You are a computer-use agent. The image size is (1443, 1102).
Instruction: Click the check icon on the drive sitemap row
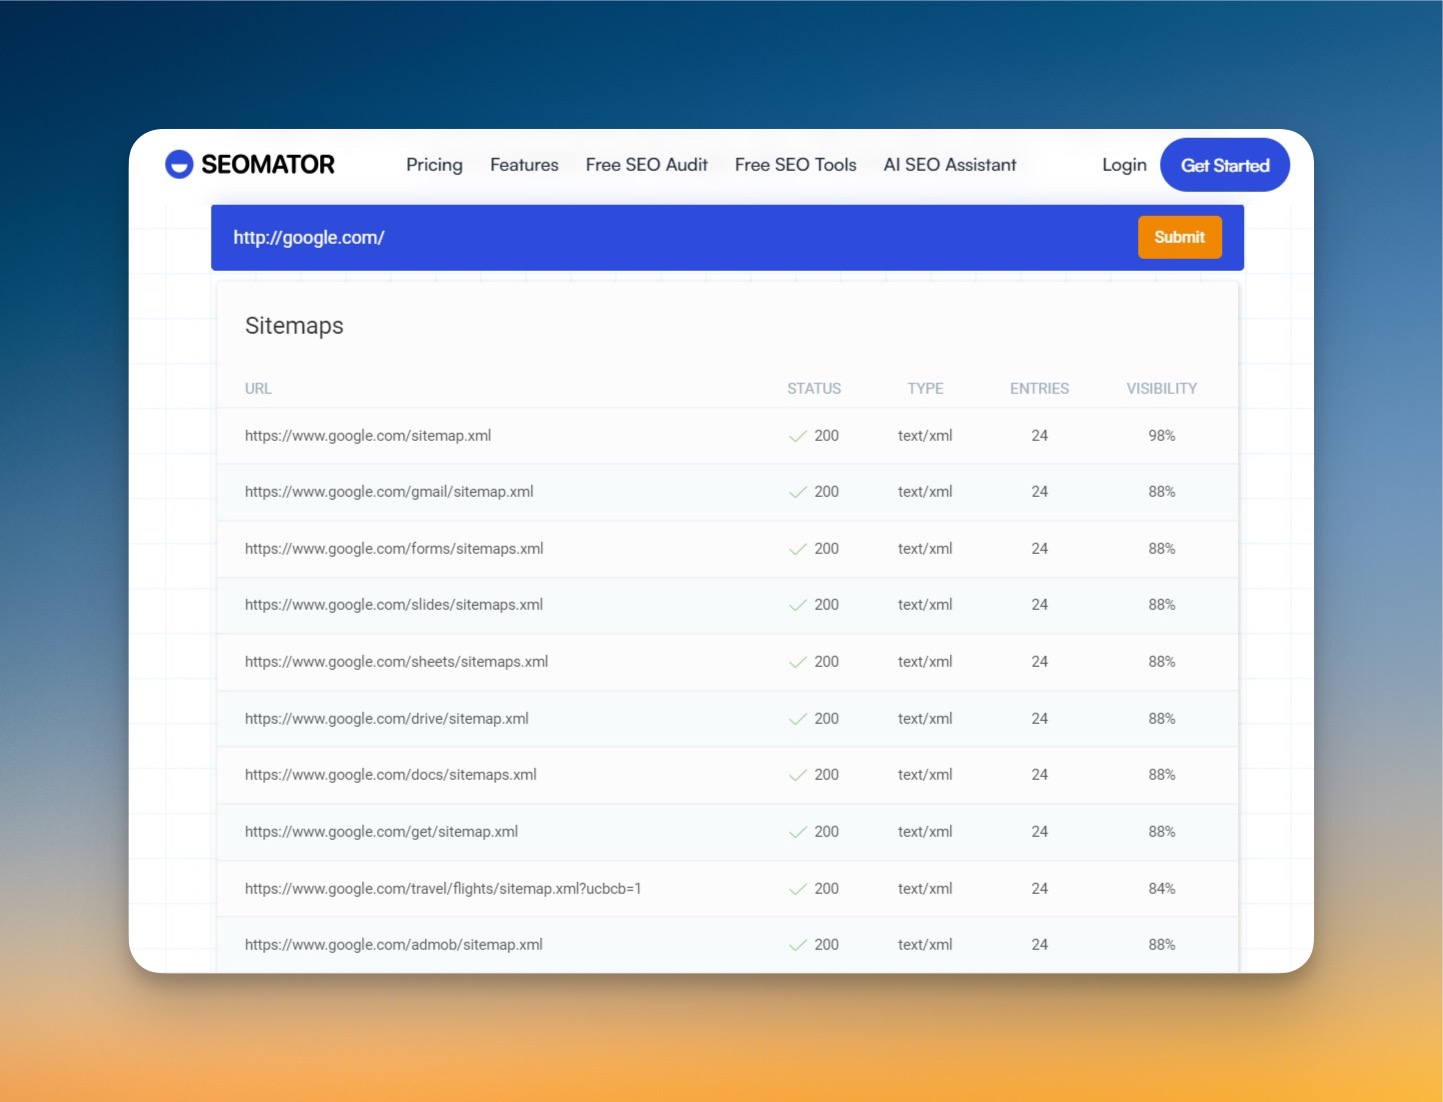pyautogui.click(x=796, y=718)
